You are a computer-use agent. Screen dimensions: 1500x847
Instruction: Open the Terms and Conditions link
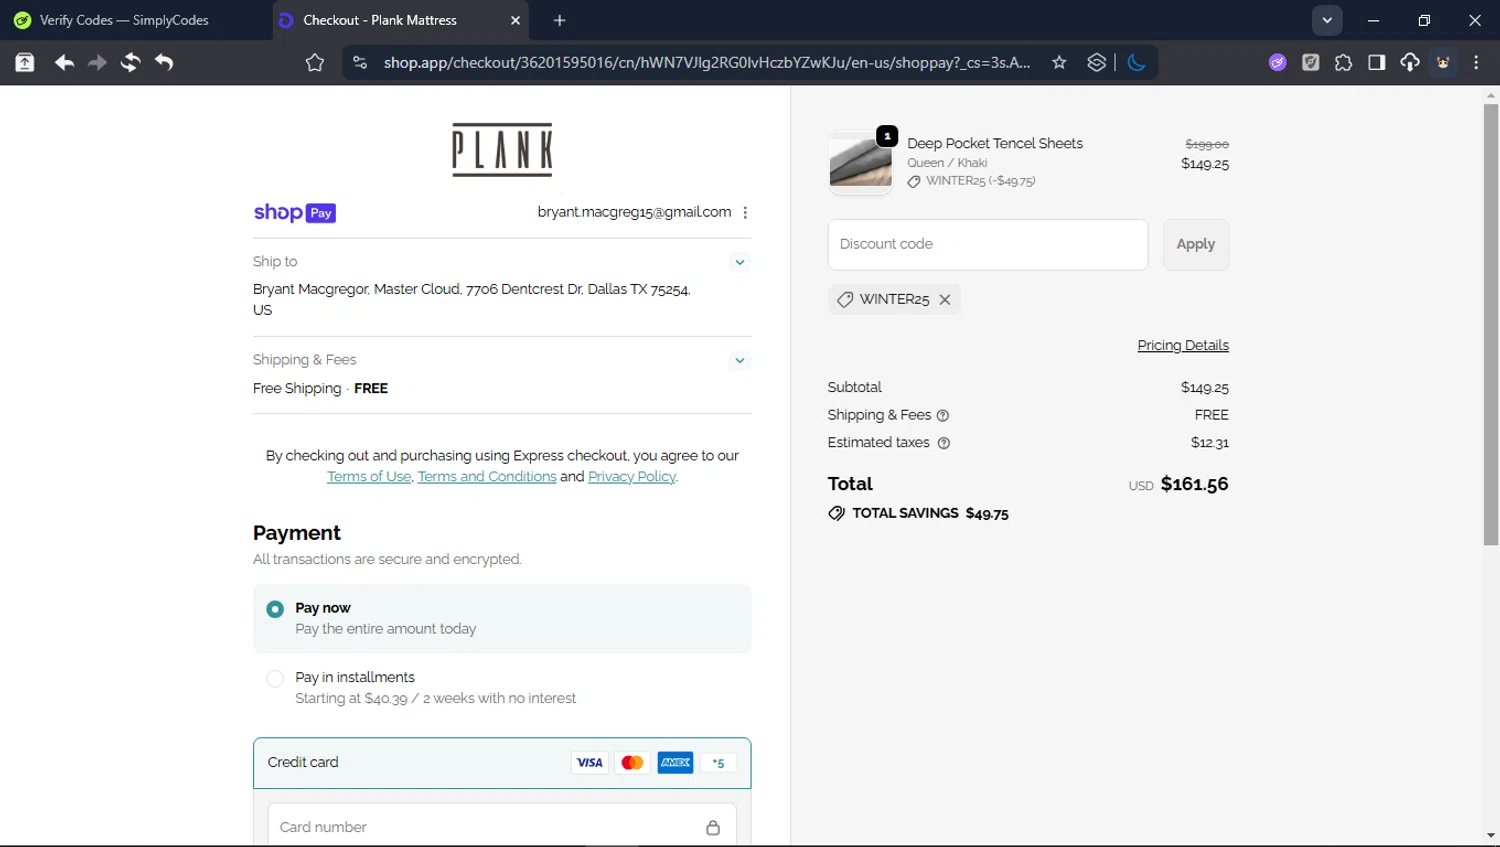click(x=487, y=477)
